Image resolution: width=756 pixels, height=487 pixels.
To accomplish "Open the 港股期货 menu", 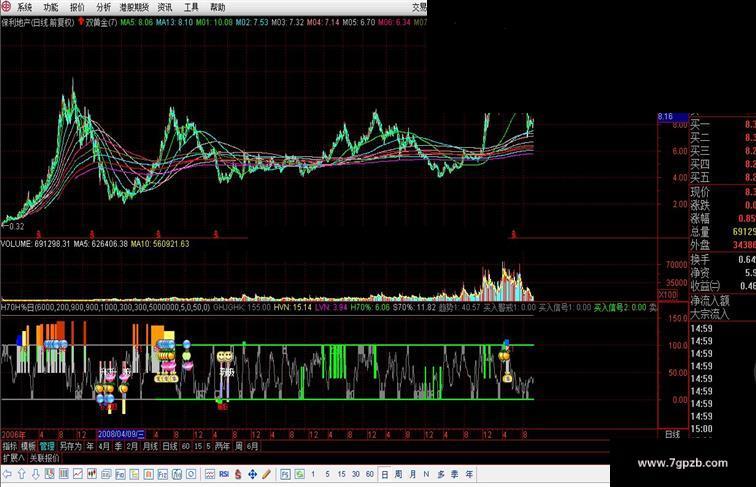I will (x=134, y=7).
